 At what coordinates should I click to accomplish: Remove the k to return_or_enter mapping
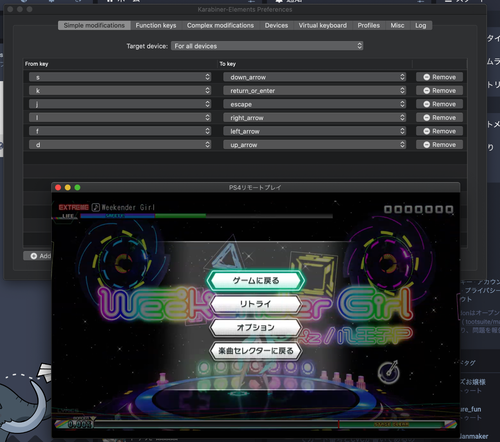click(439, 91)
